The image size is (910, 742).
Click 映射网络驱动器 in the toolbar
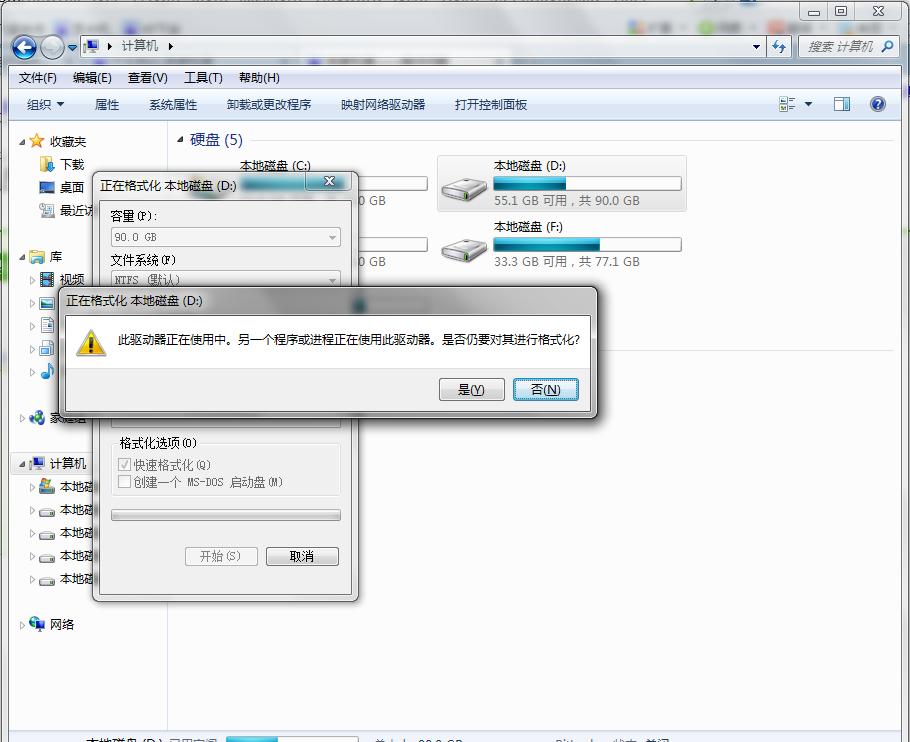(x=383, y=105)
